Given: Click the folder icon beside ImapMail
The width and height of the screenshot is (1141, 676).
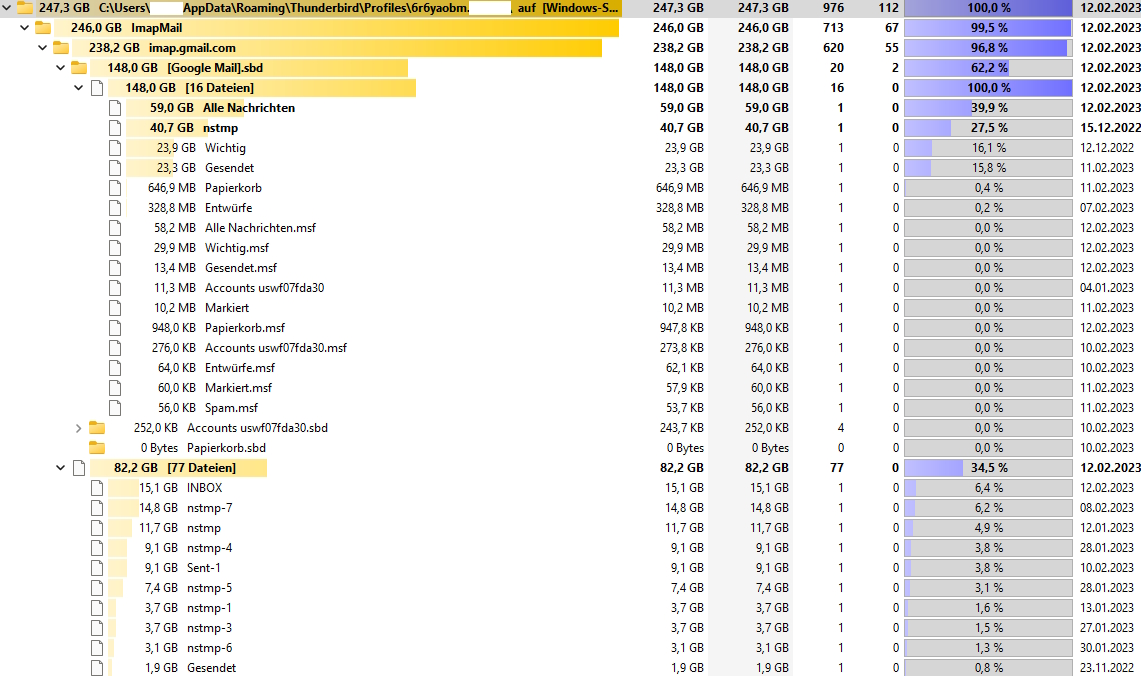Looking at the screenshot, I should coord(43,28).
